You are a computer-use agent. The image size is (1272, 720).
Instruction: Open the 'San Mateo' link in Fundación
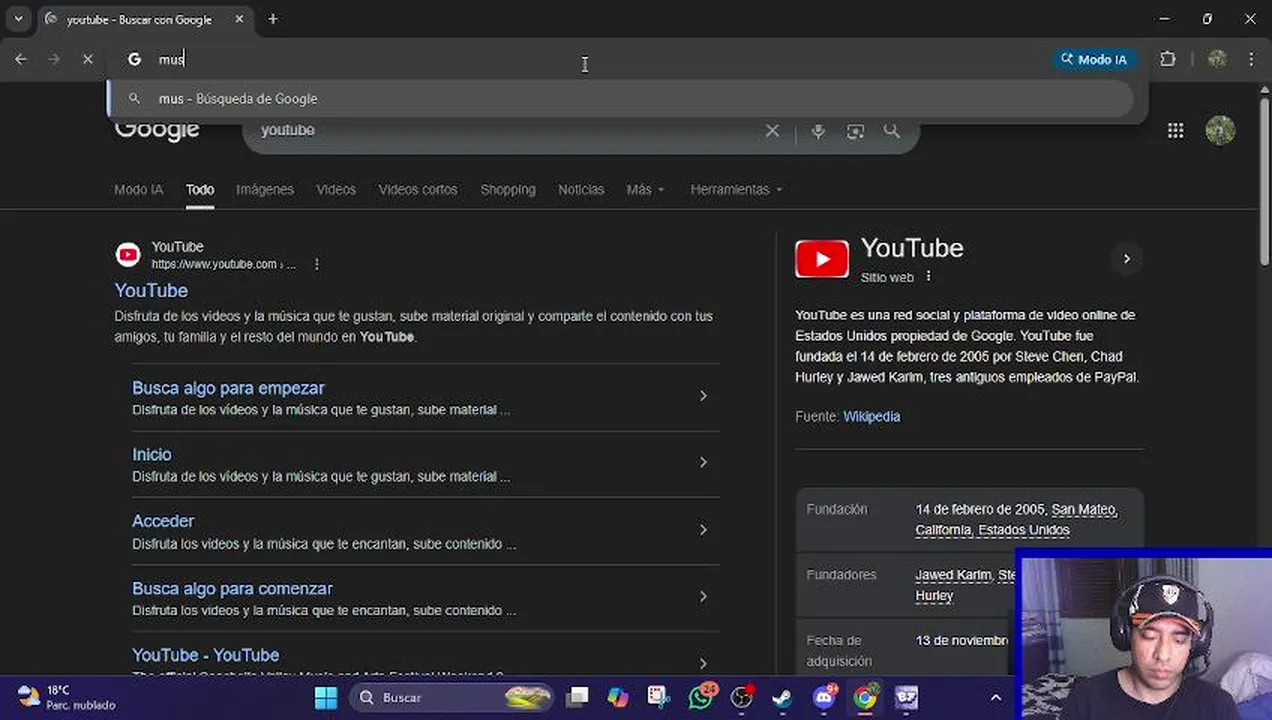click(1083, 509)
